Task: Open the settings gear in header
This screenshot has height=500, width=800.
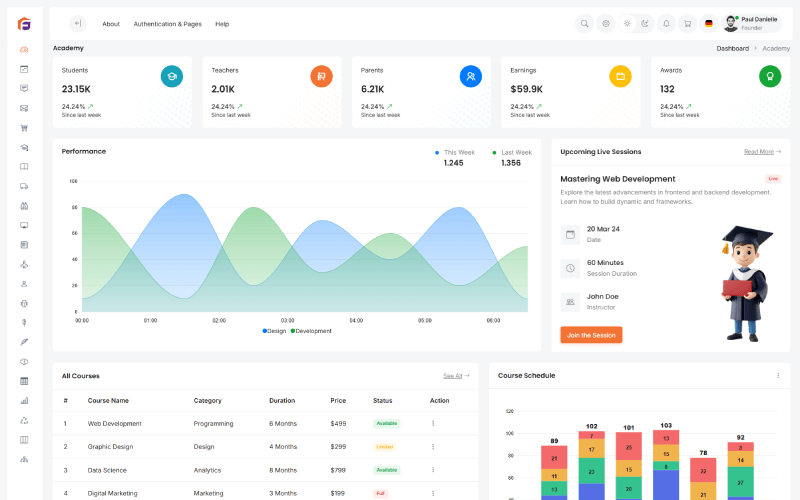Action: coord(605,23)
